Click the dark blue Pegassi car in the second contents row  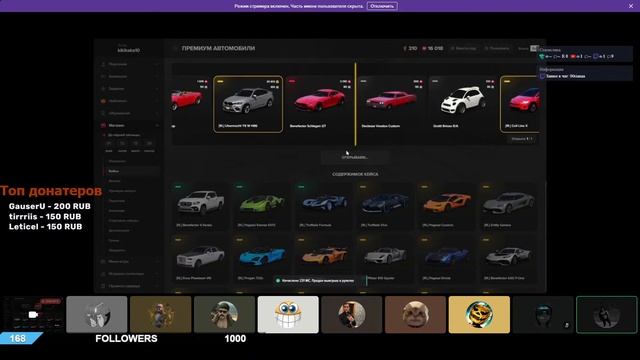point(447,259)
